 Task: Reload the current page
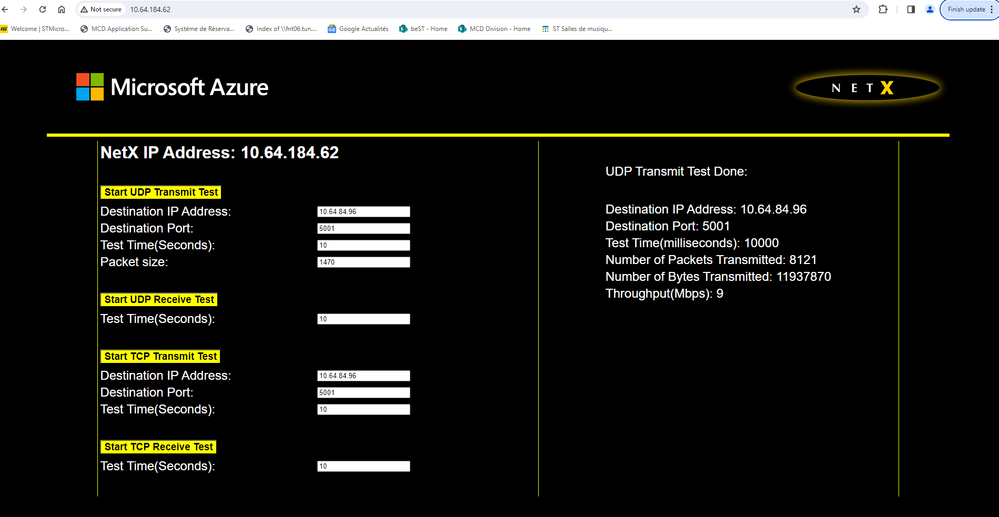coord(43,10)
